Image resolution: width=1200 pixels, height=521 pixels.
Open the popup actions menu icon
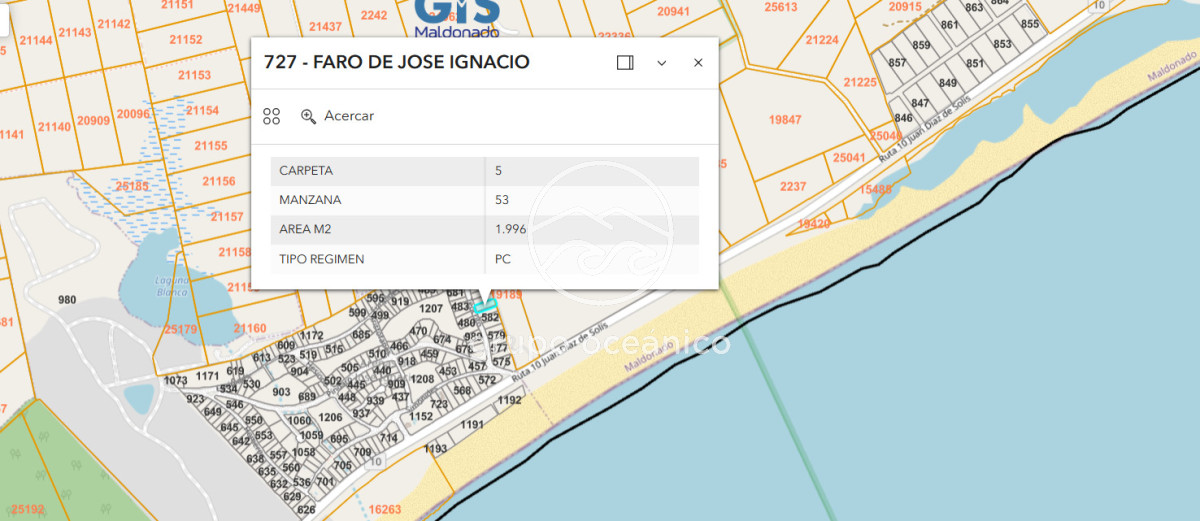coord(271,116)
